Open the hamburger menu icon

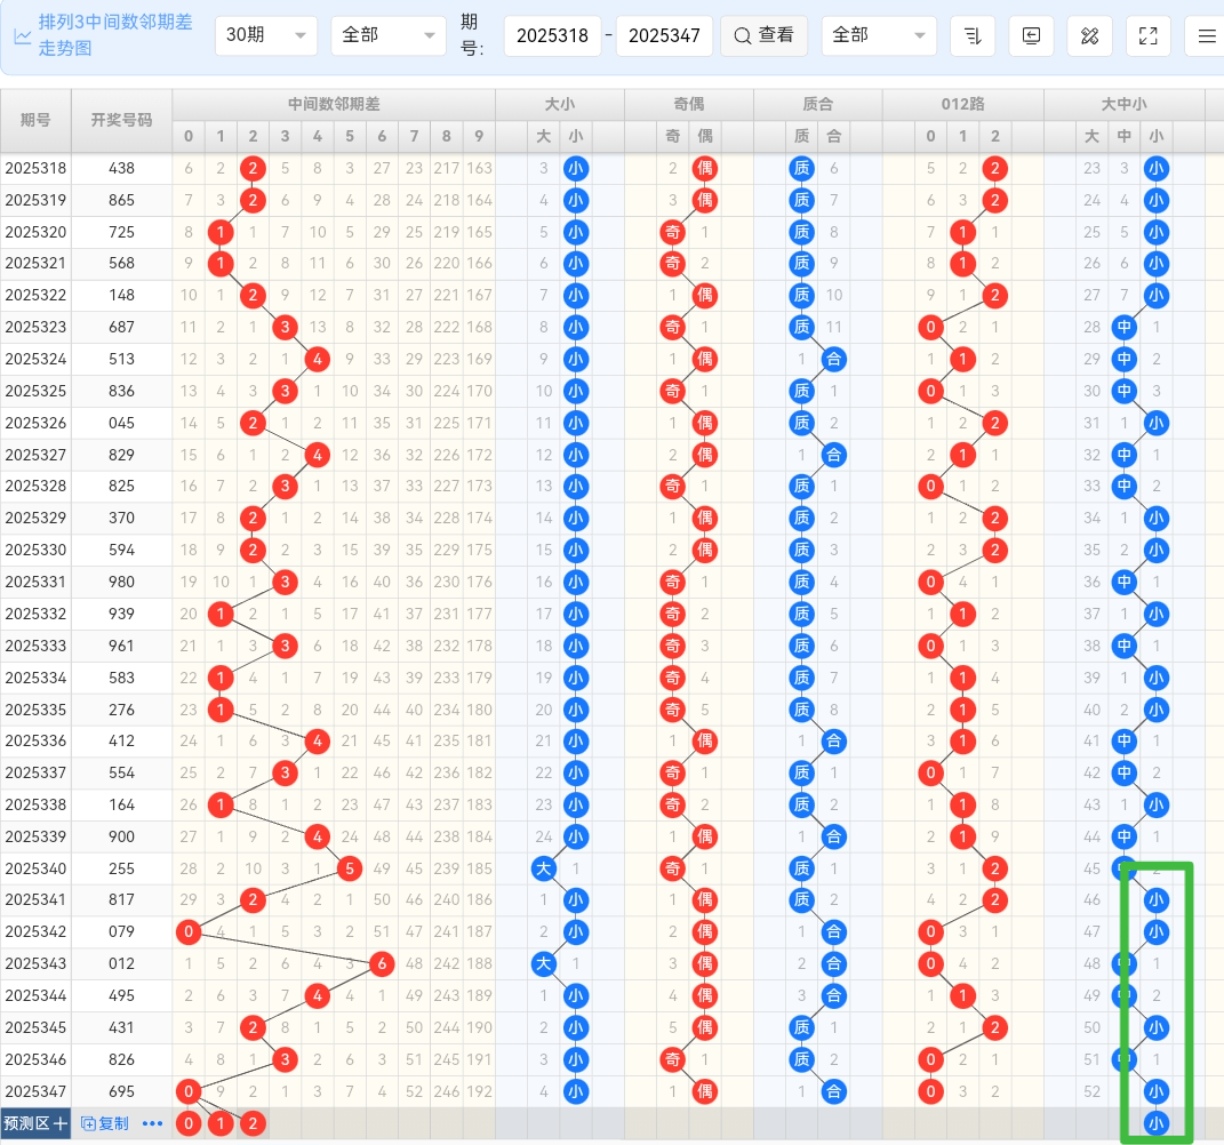(1206, 36)
